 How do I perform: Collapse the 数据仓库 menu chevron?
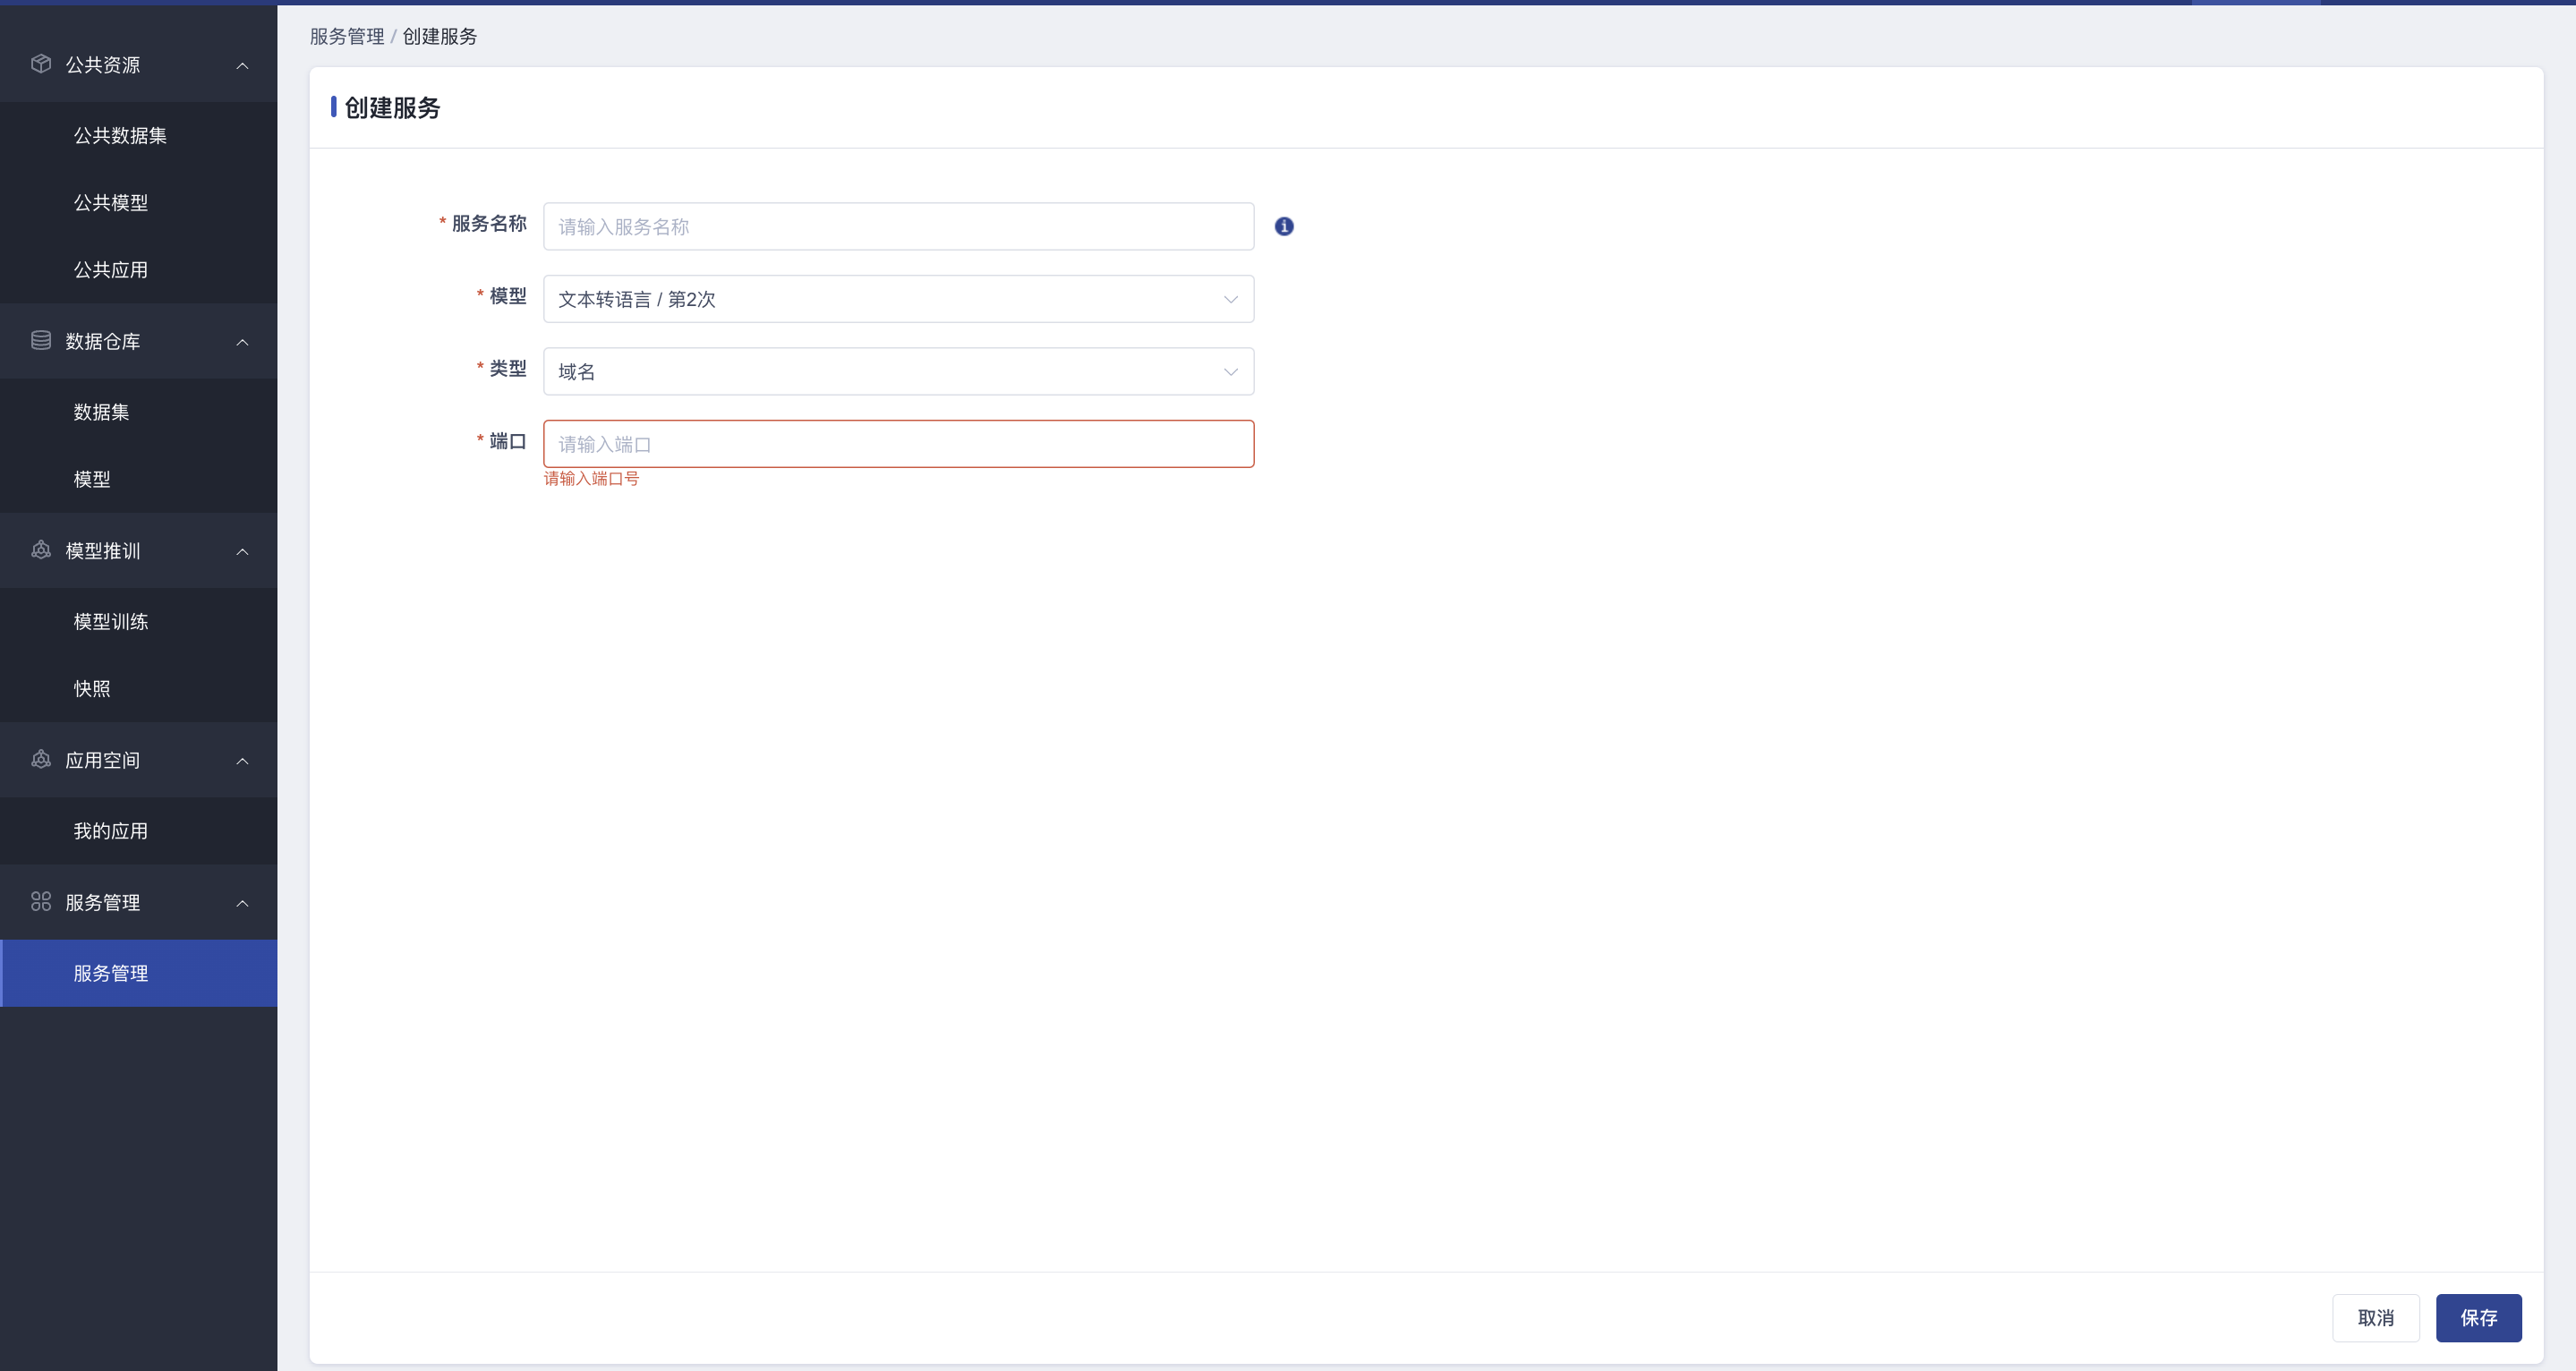pyautogui.click(x=242, y=342)
